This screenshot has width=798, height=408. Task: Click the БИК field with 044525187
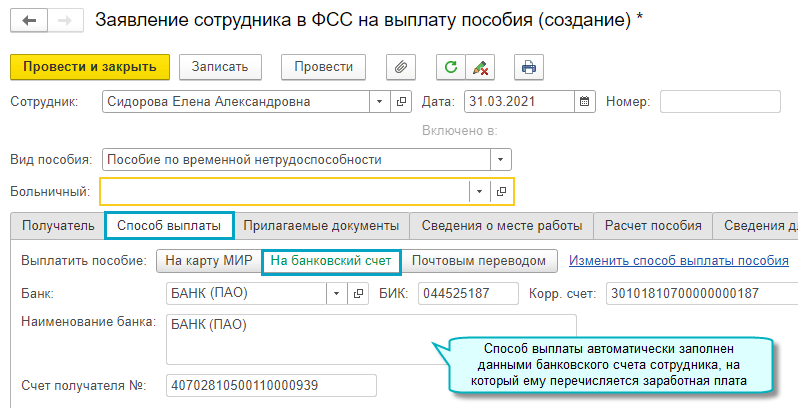(x=468, y=294)
